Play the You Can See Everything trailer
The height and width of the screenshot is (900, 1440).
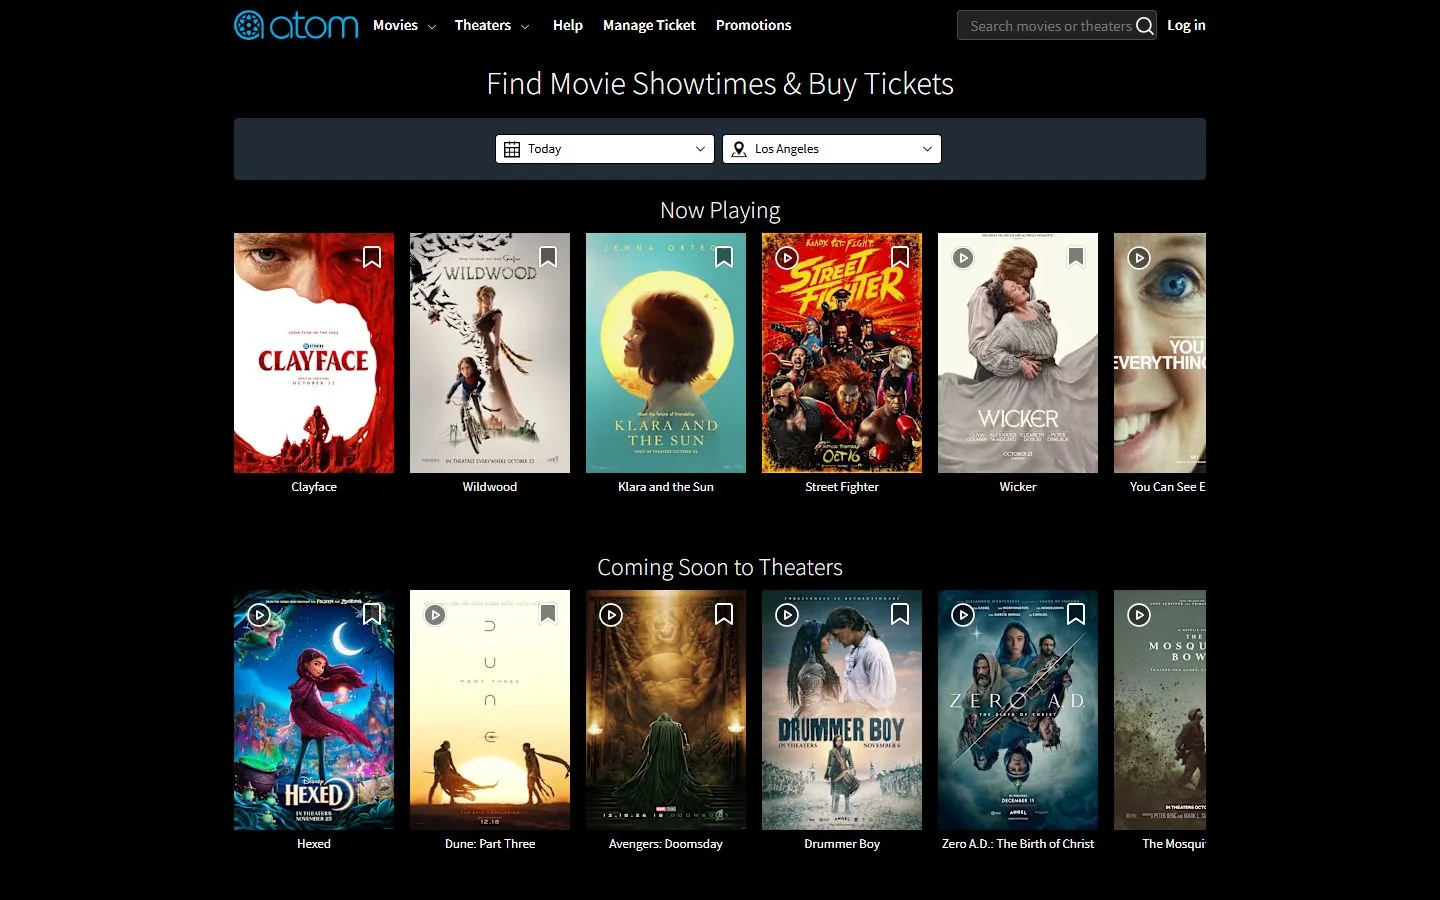point(1139,258)
